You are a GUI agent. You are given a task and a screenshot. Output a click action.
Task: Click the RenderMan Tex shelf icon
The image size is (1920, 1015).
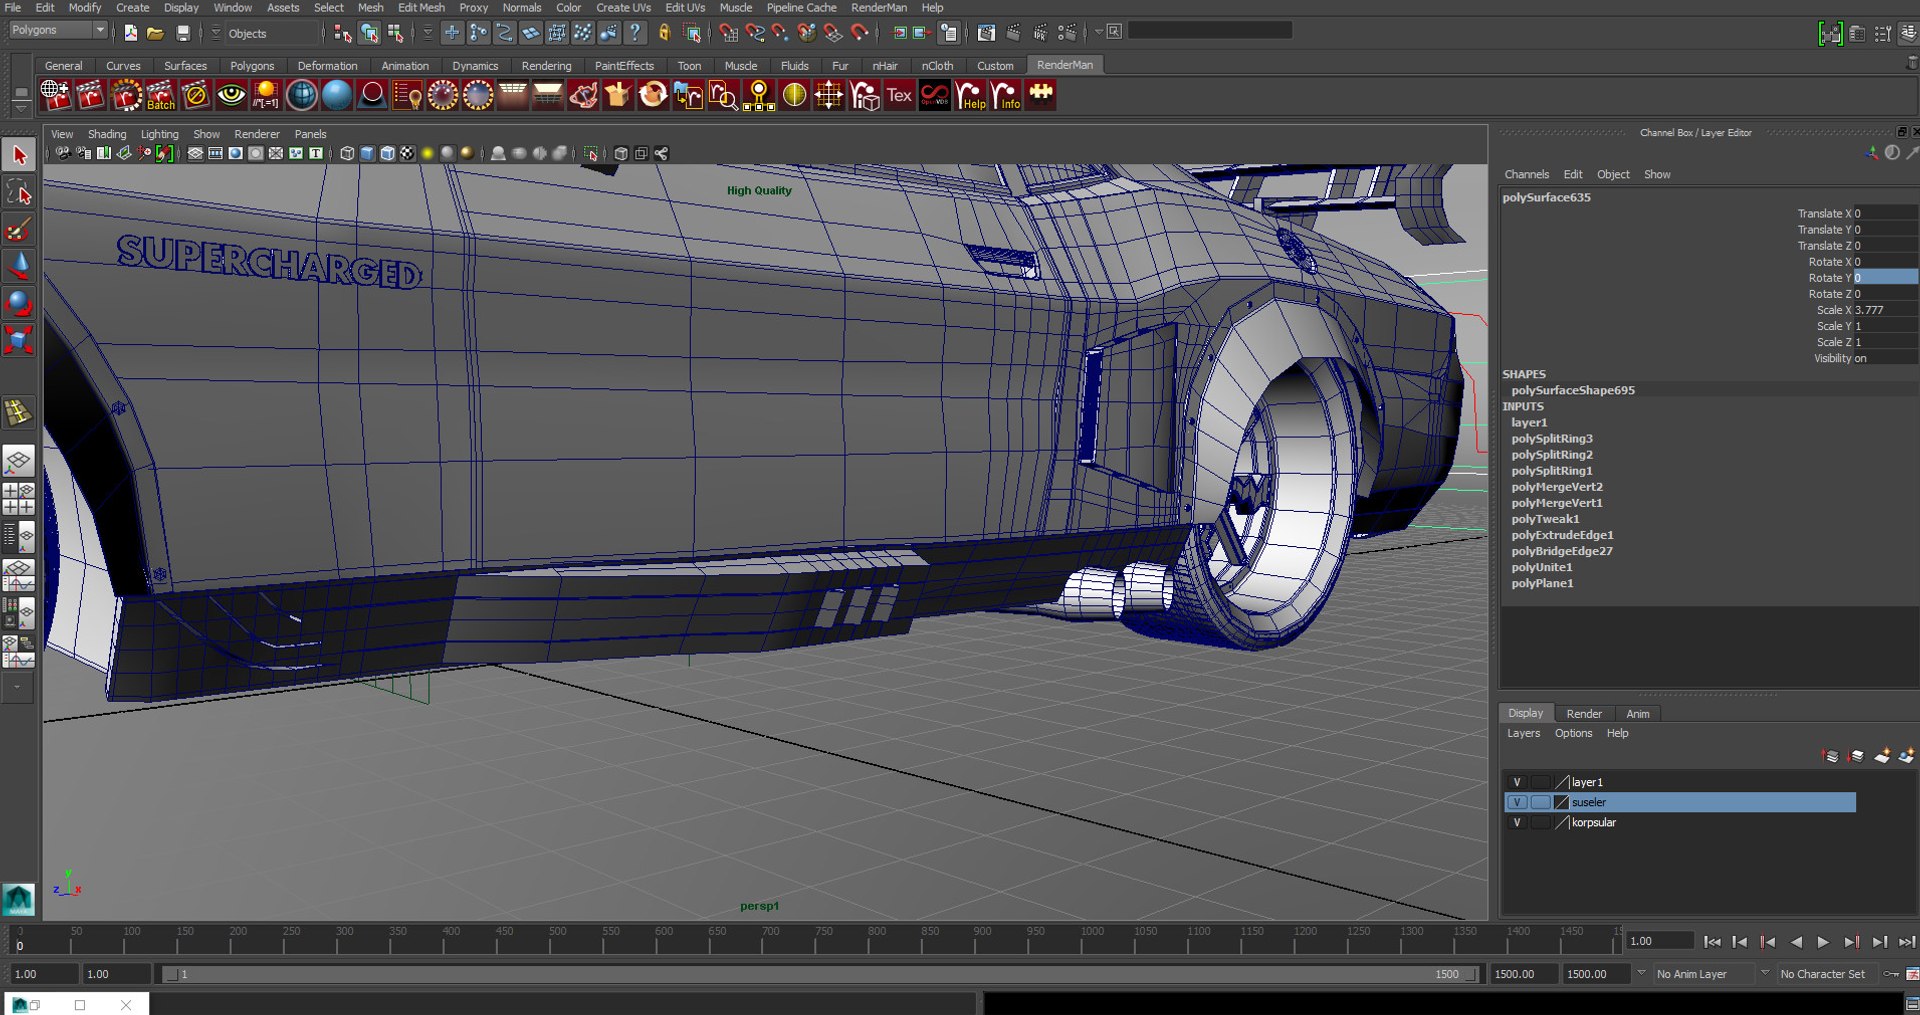coord(899,95)
